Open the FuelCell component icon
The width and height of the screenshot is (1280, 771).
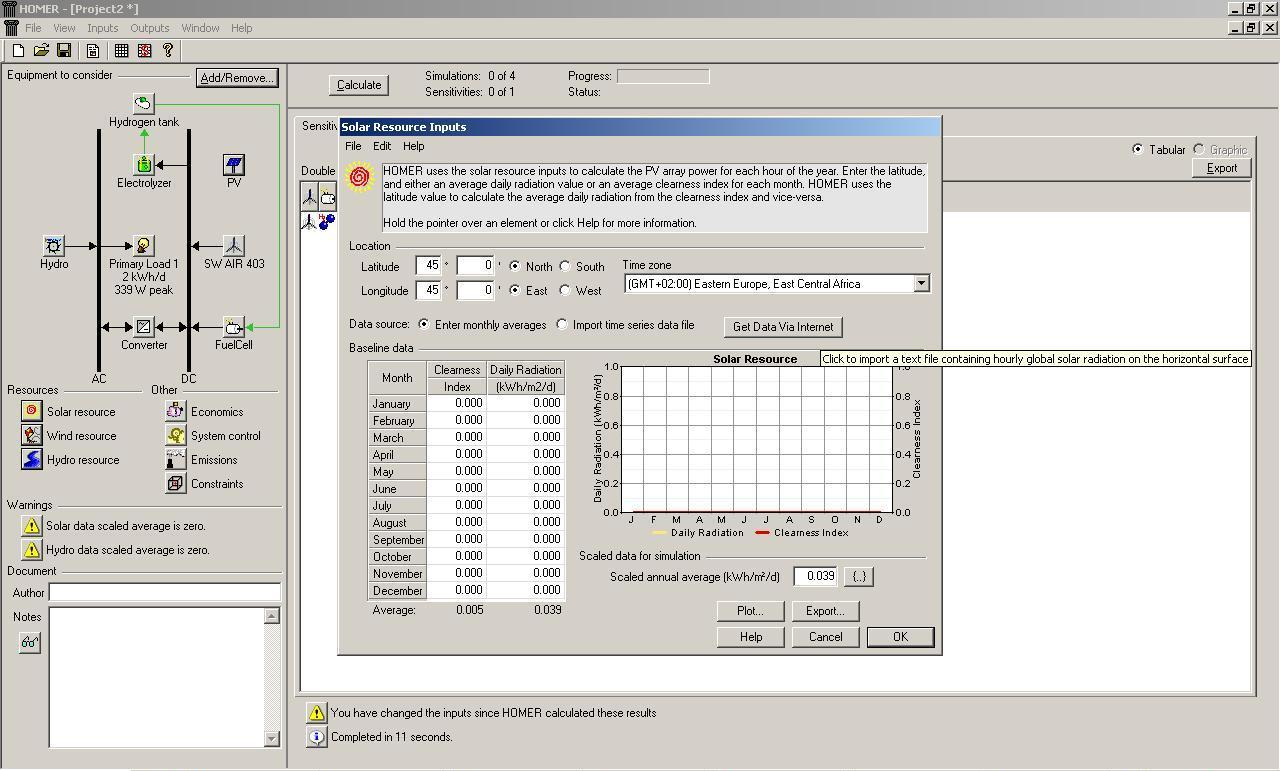coord(233,326)
